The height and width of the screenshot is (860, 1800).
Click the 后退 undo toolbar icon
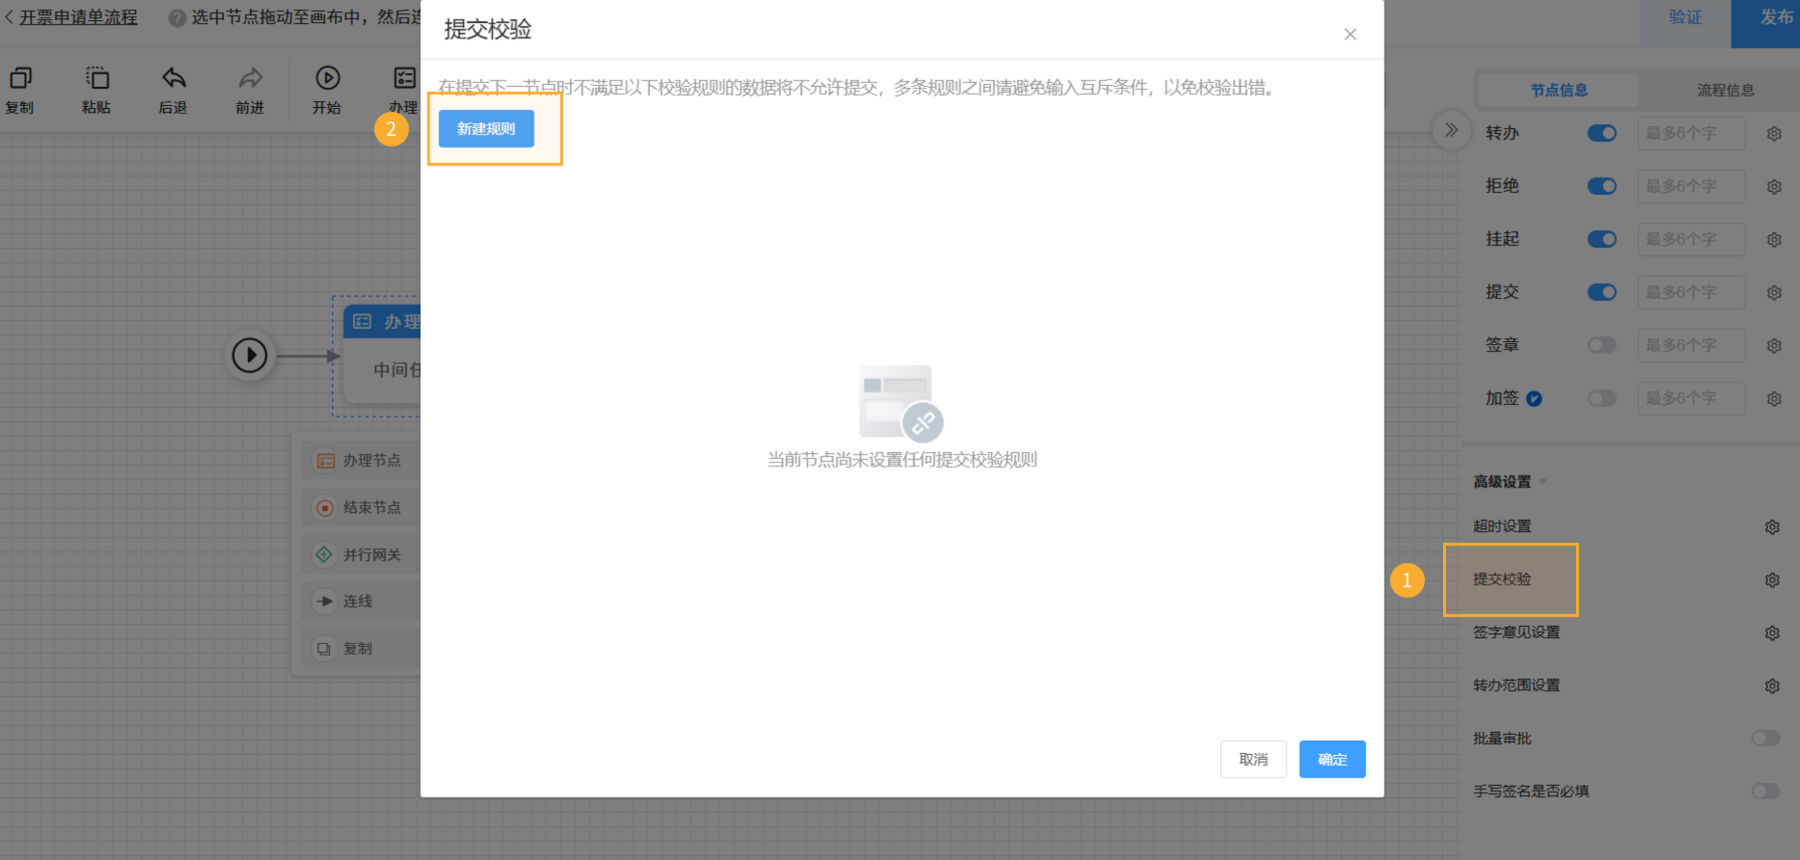pyautogui.click(x=174, y=78)
